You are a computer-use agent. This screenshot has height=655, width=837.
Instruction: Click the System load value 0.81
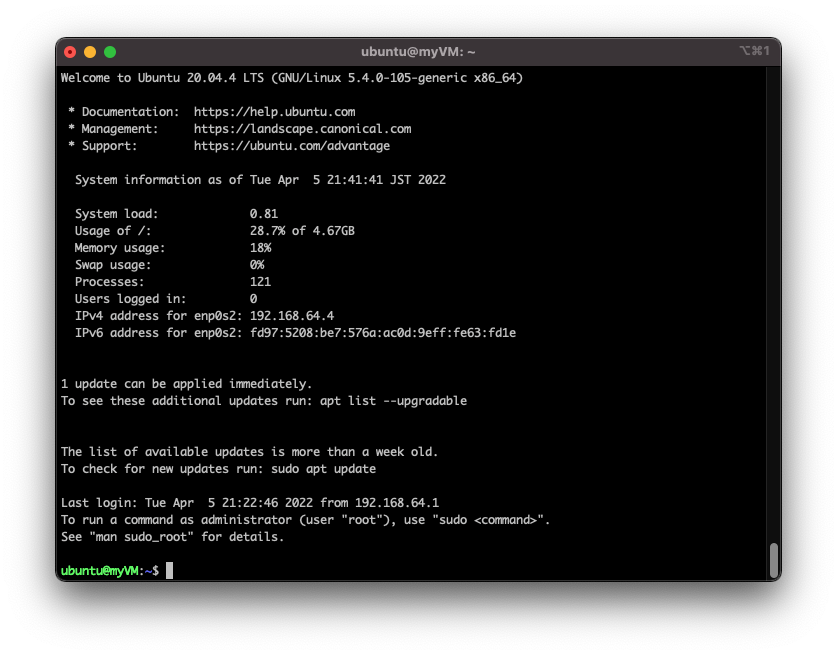point(264,214)
